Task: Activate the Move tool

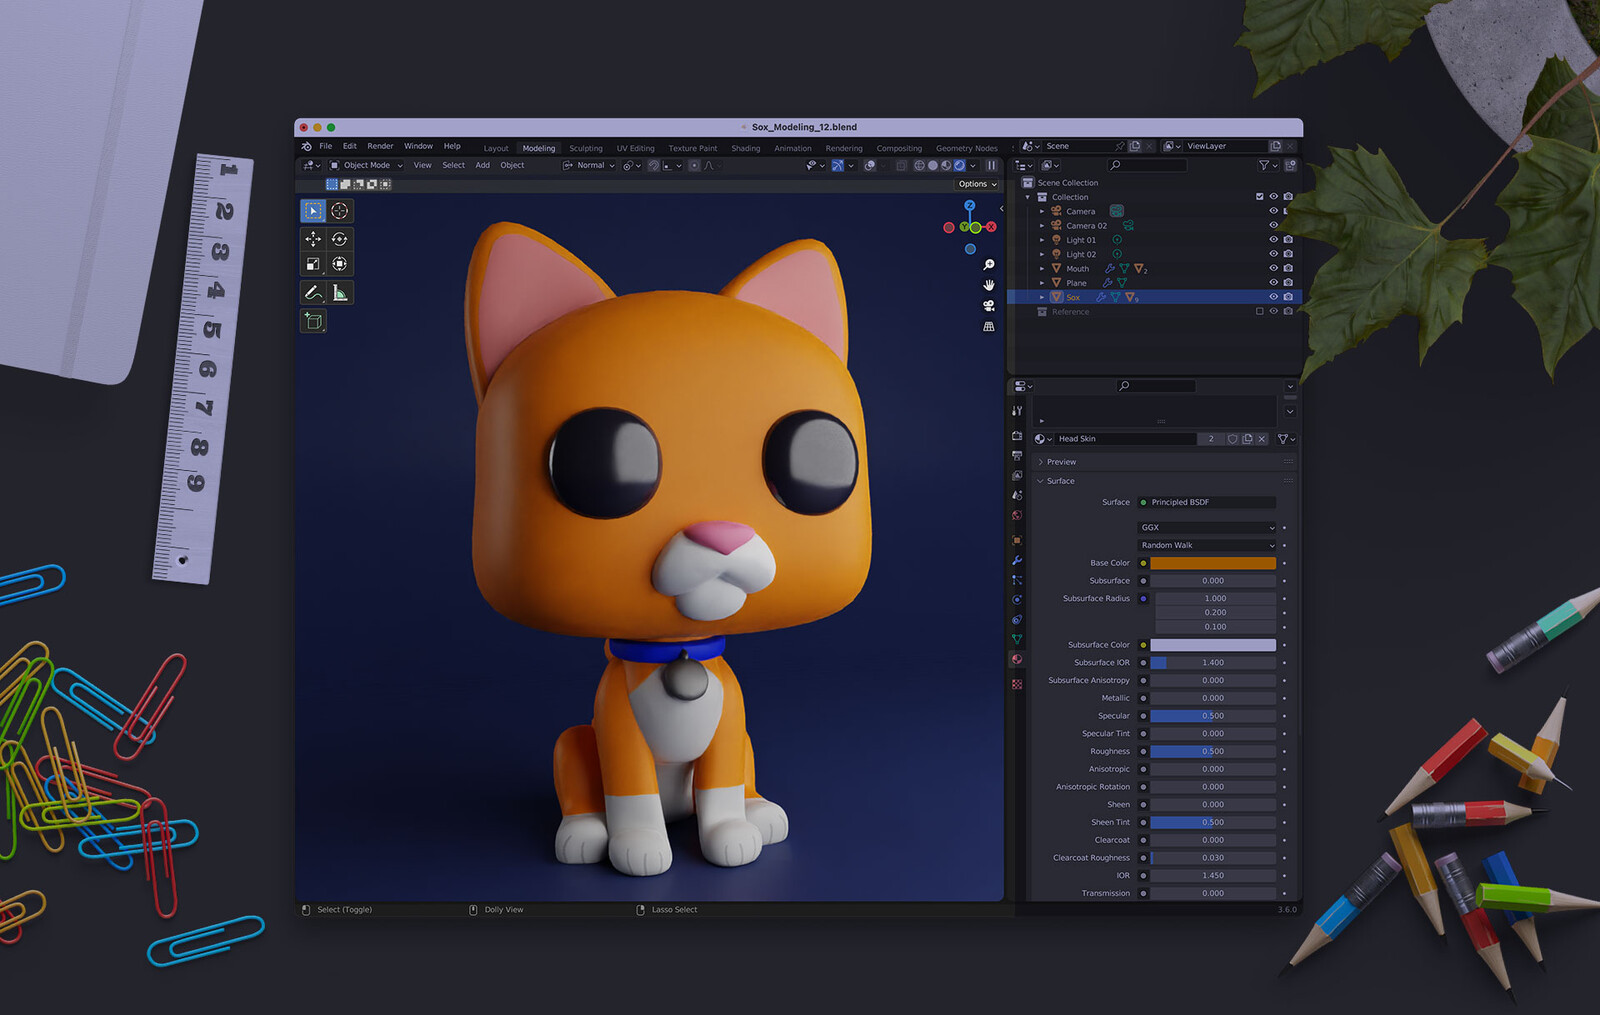Action: (313, 239)
